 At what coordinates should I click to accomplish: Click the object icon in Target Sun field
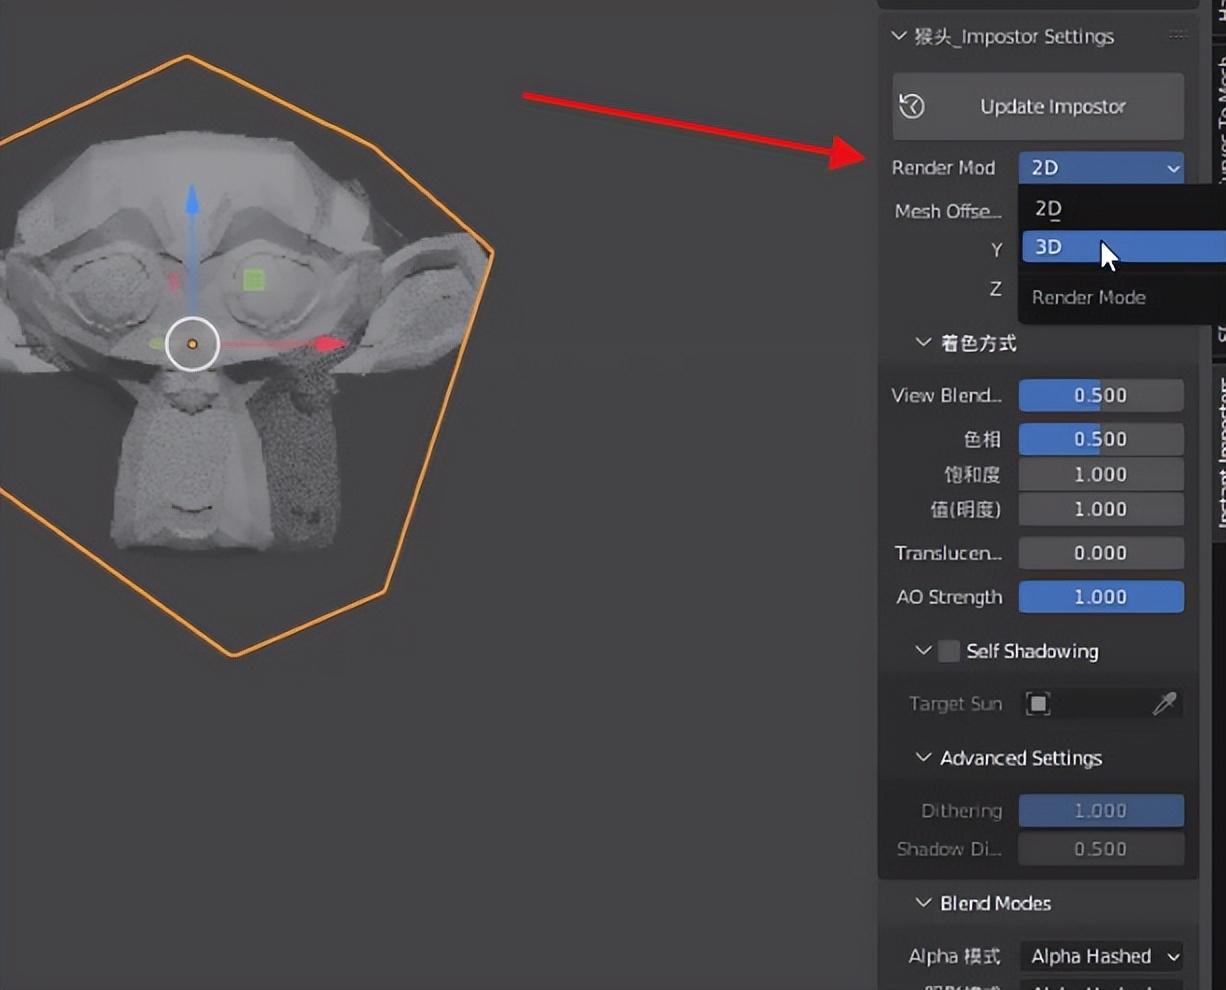(x=1038, y=704)
